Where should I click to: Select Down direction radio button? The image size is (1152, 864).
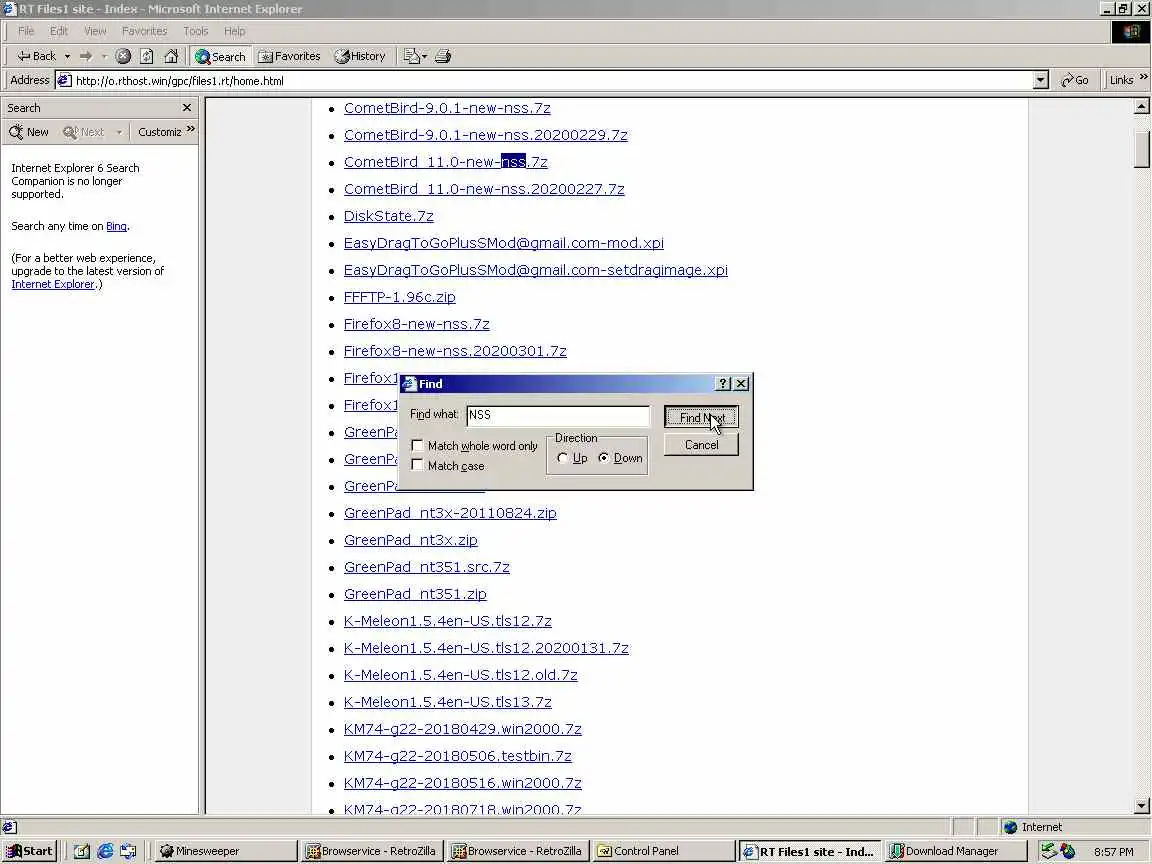point(604,458)
